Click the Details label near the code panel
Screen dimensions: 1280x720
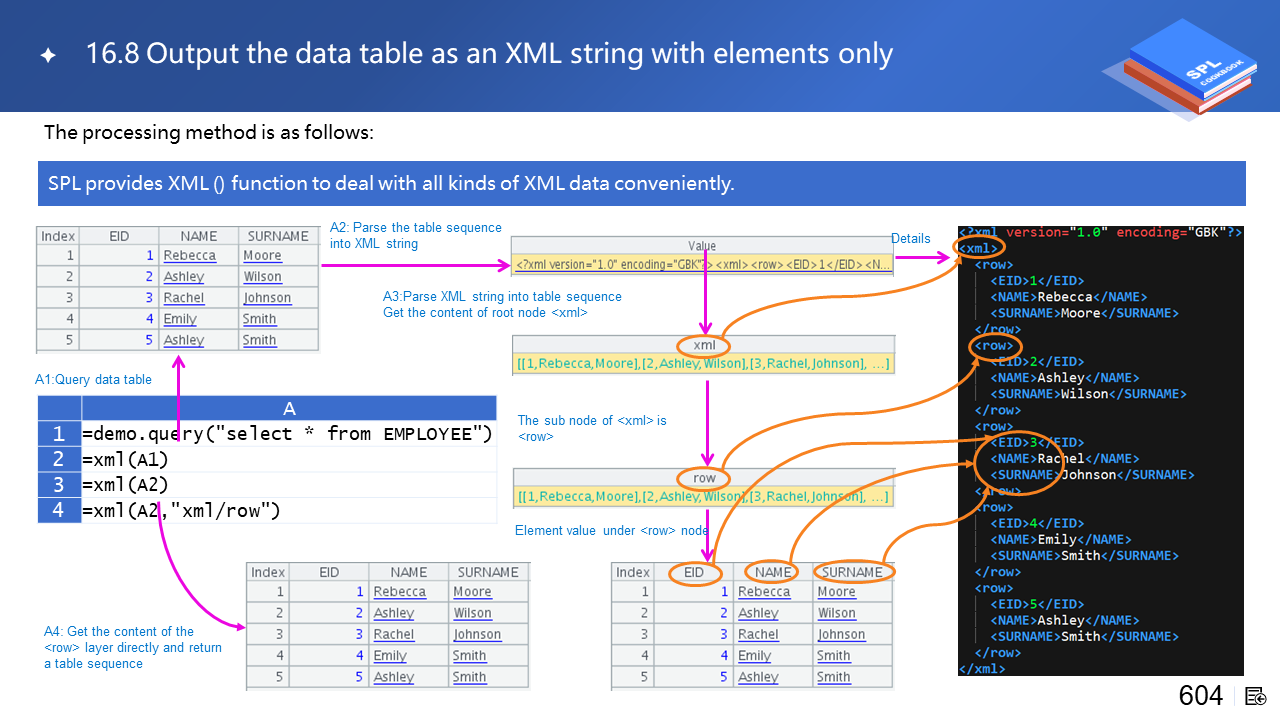[x=910, y=238]
